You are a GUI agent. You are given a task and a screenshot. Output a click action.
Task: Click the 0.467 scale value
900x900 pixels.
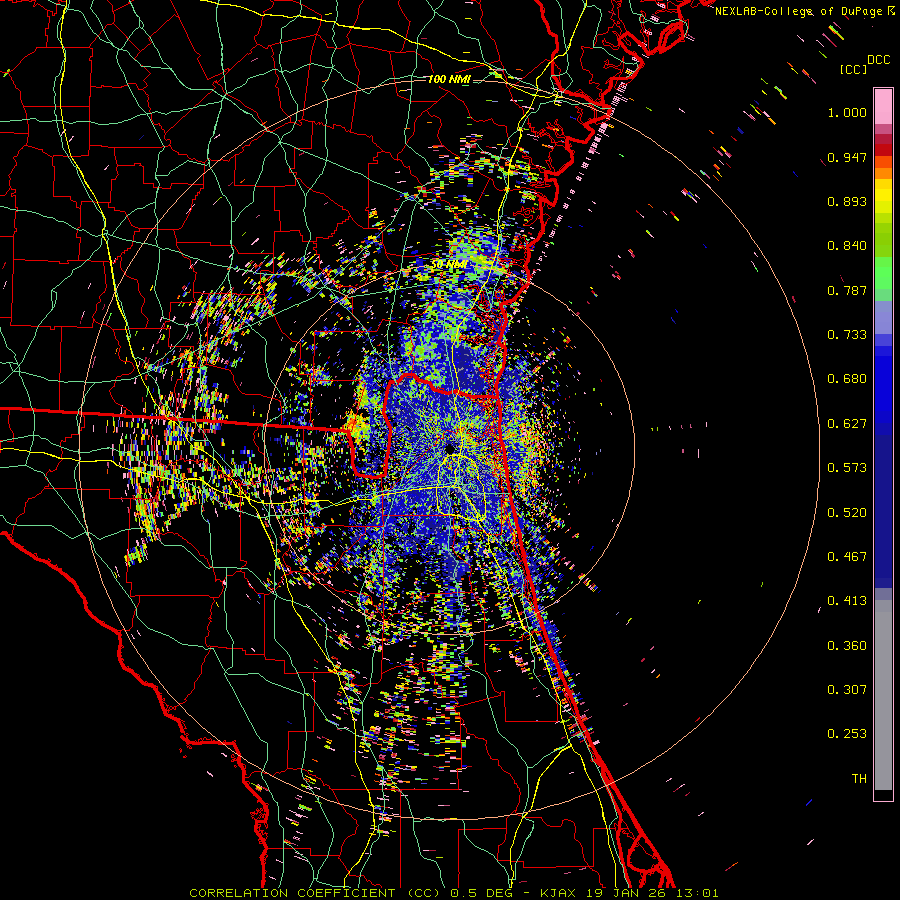(847, 557)
